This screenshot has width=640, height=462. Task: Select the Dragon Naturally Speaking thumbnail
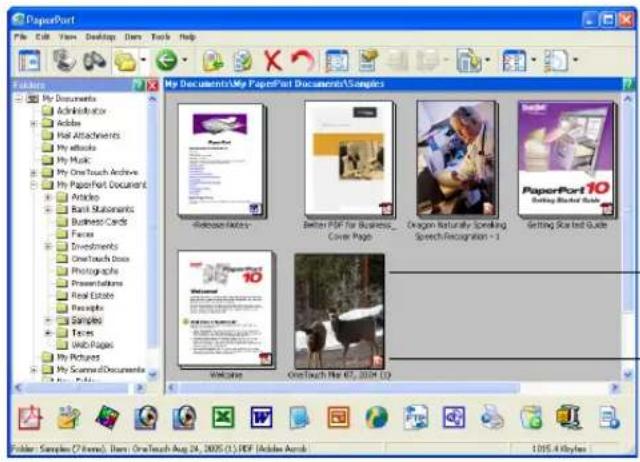coord(457,158)
